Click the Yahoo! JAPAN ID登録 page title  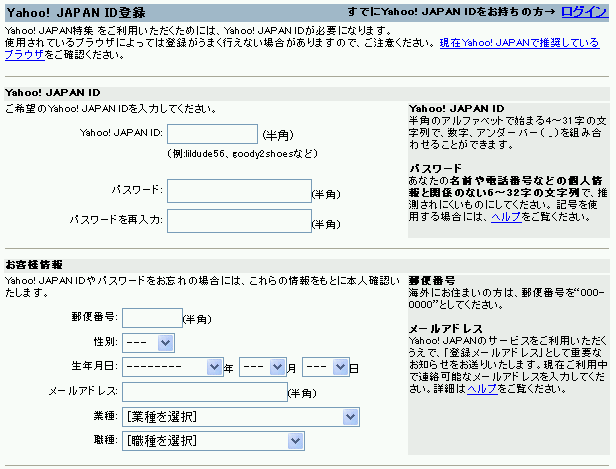pos(76,13)
